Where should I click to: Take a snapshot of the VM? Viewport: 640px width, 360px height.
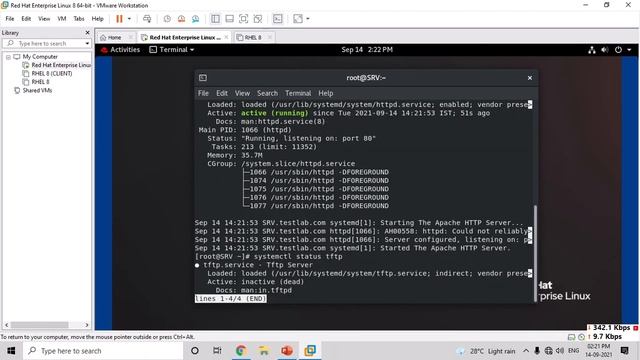[x=167, y=19]
